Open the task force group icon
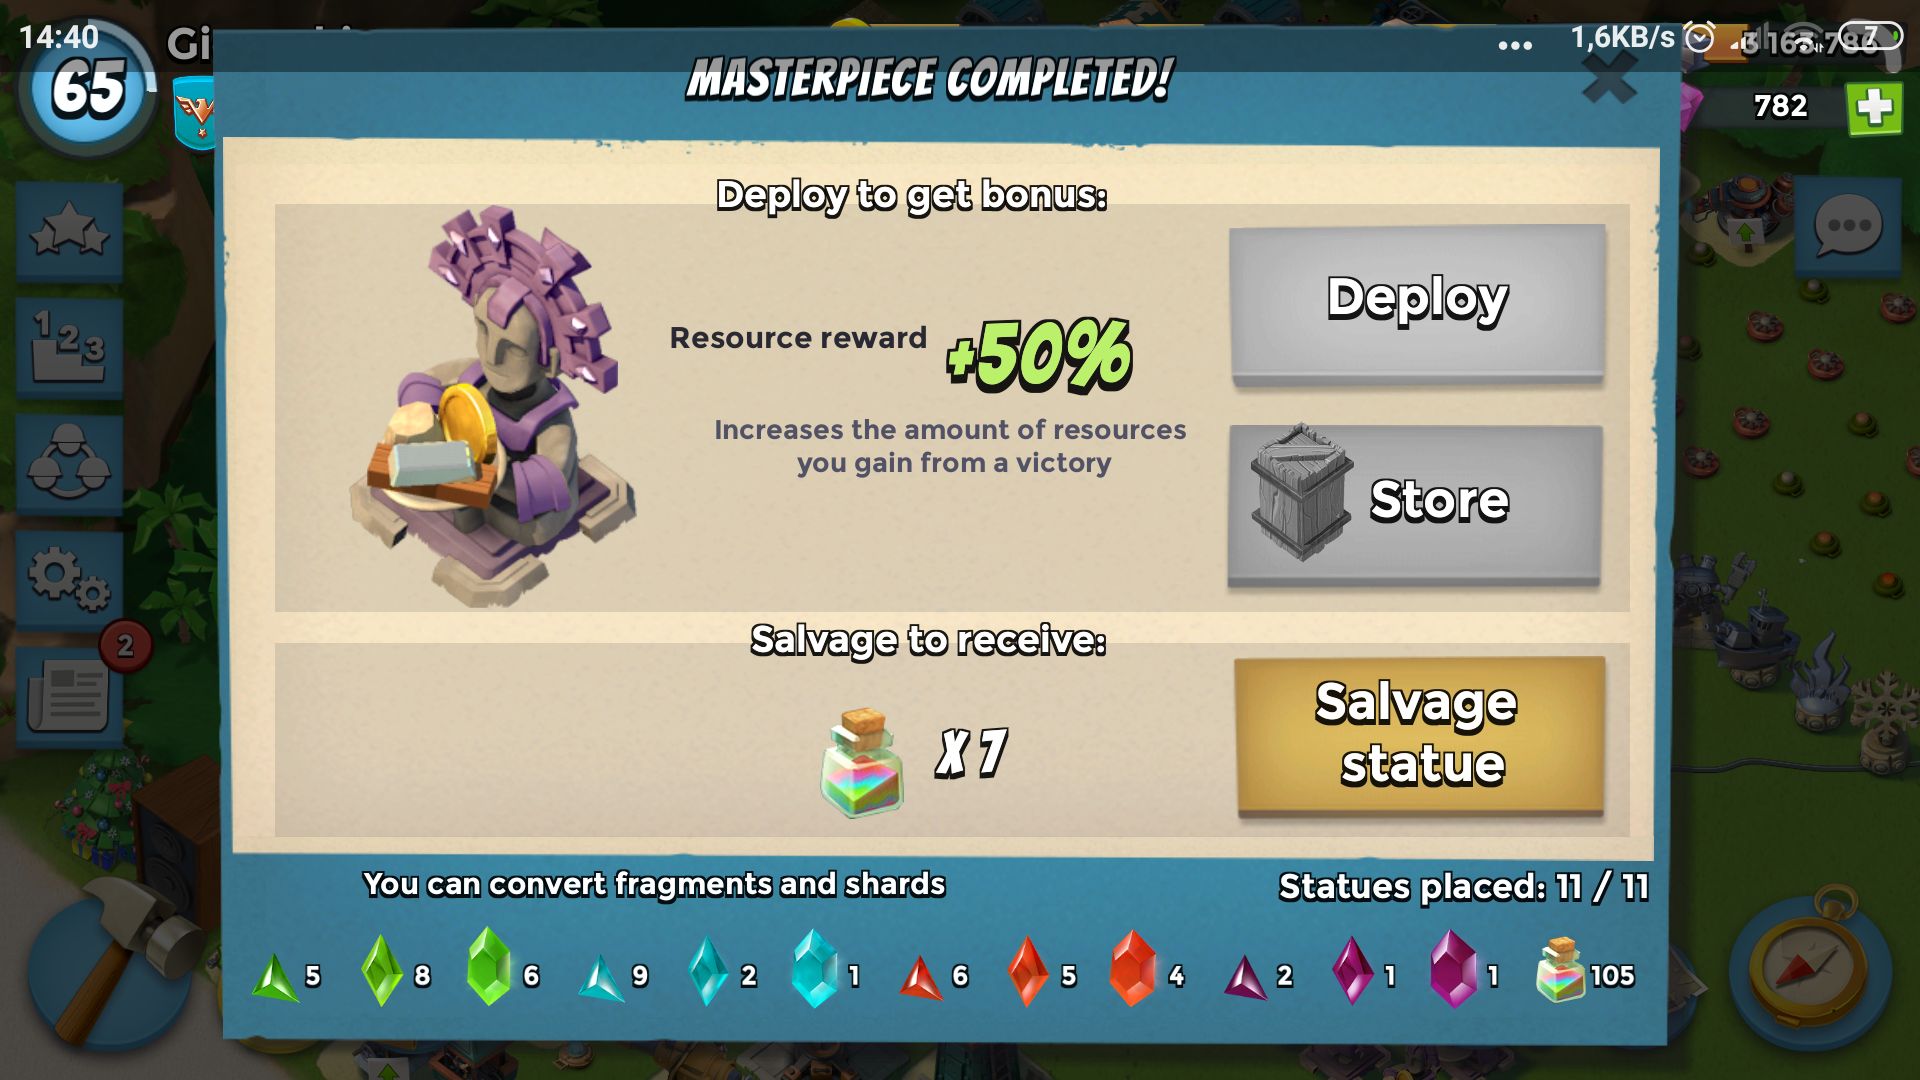 coord(69,464)
